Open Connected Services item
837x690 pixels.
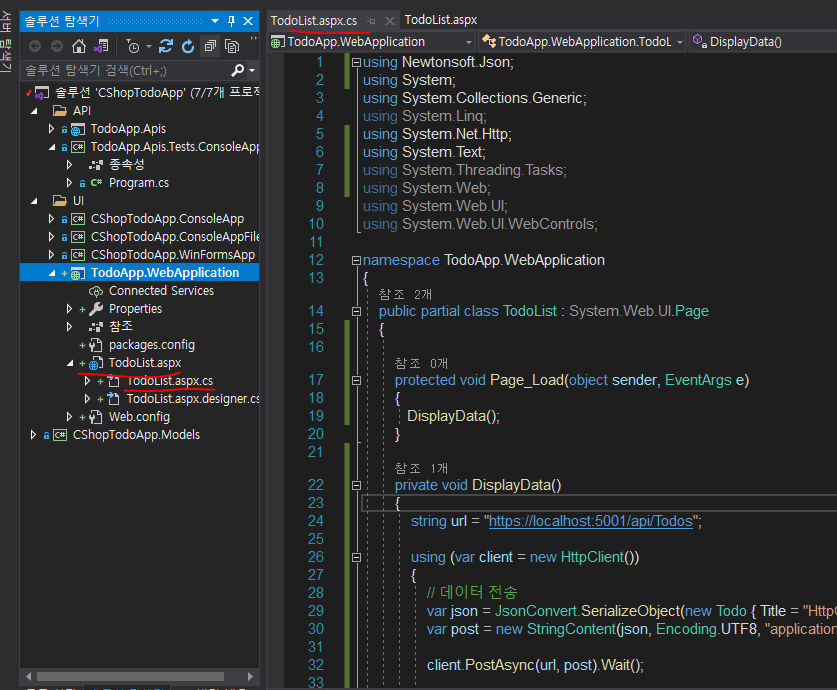pos(161,291)
